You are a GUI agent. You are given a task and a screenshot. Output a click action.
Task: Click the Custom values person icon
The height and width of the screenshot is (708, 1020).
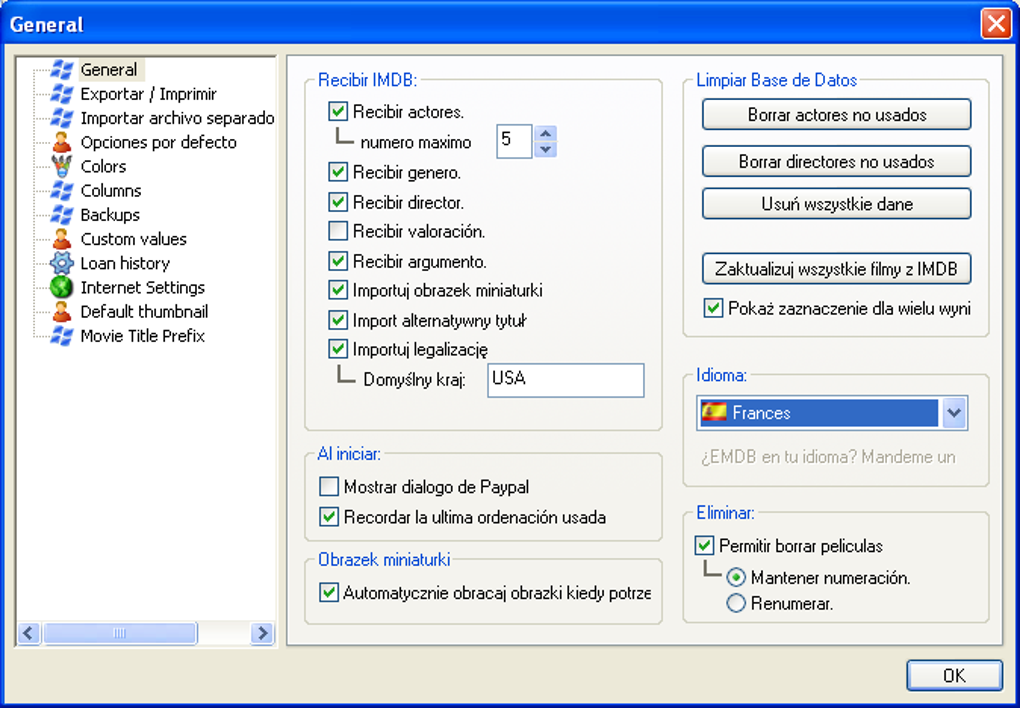point(63,238)
